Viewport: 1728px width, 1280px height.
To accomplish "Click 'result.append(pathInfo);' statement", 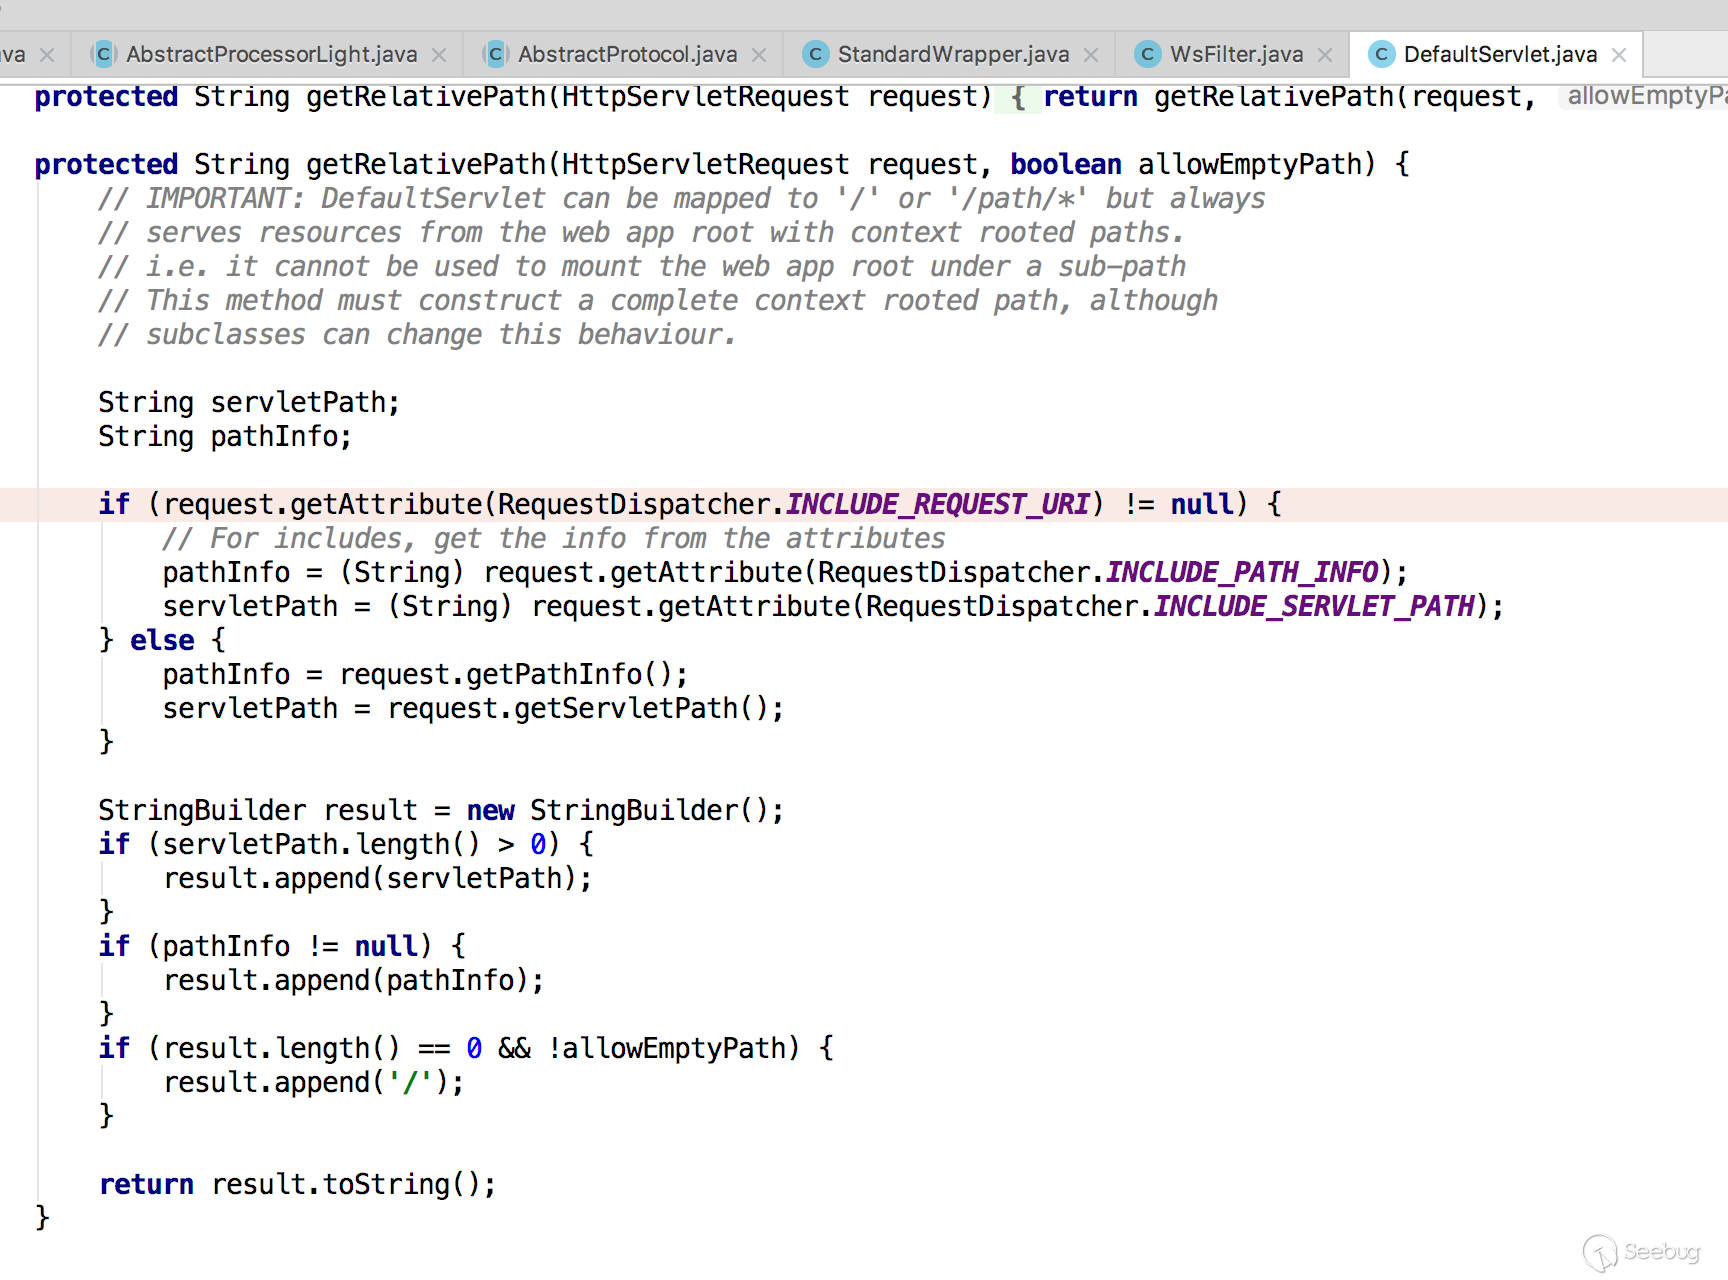I will tap(354, 980).
